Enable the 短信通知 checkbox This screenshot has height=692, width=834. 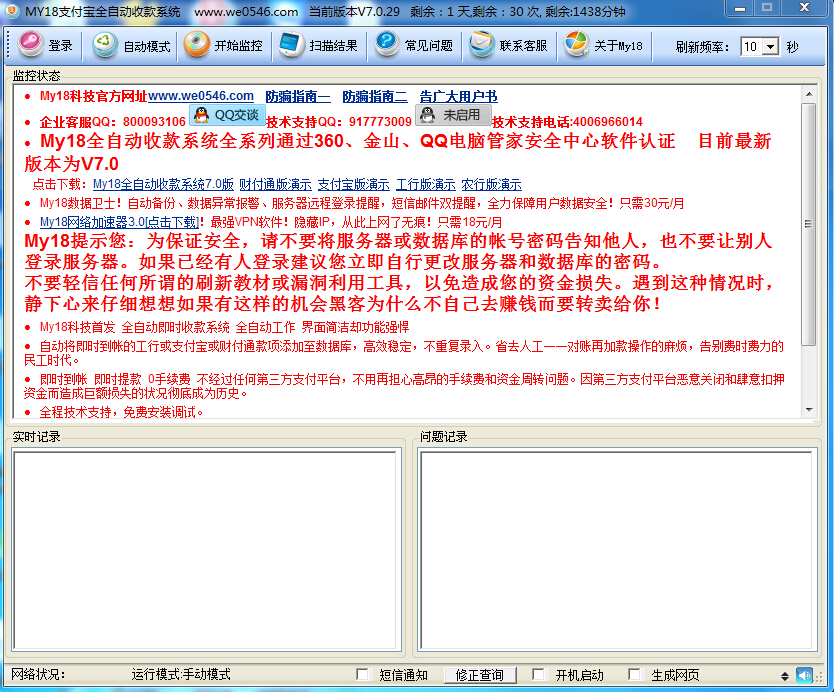[362, 674]
